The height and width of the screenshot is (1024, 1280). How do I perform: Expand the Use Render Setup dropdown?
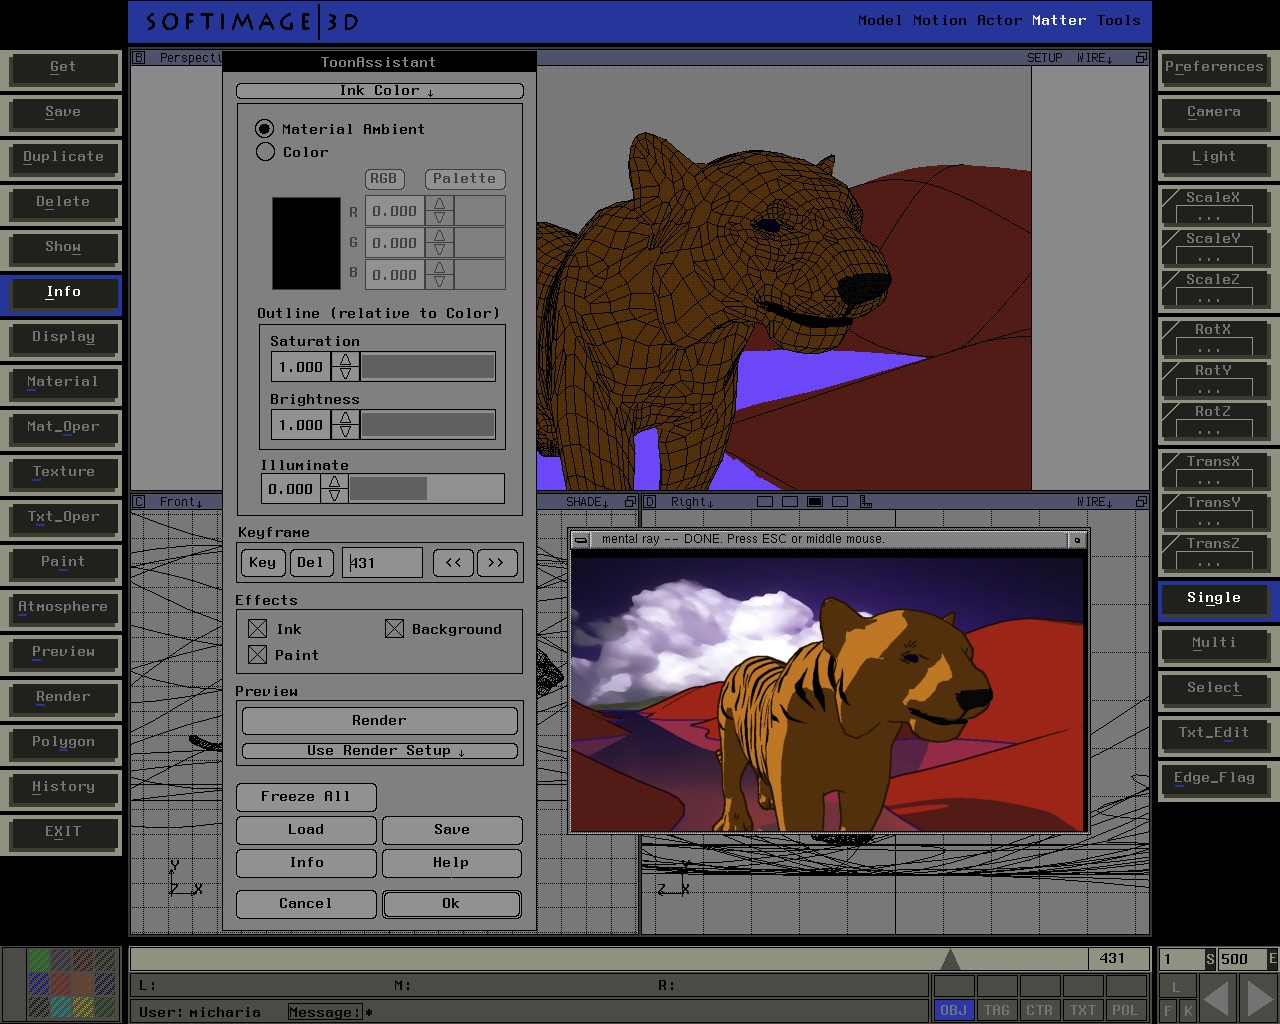click(x=380, y=751)
